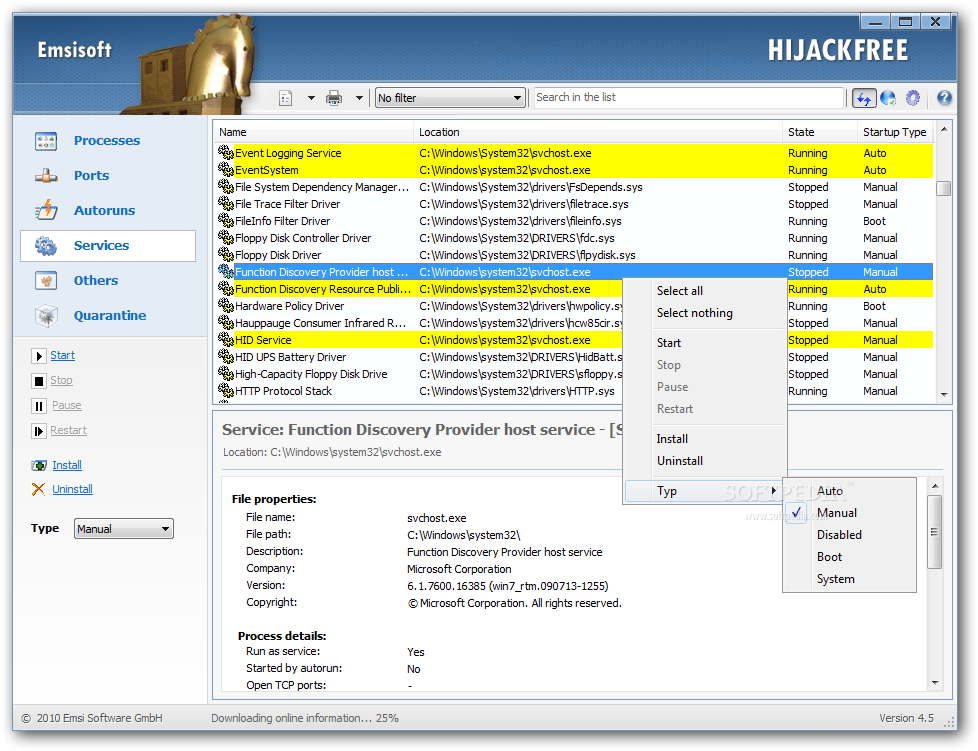Viewport: 978px width, 751px height.
Task: Click the save log document icon
Action: click(286, 98)
